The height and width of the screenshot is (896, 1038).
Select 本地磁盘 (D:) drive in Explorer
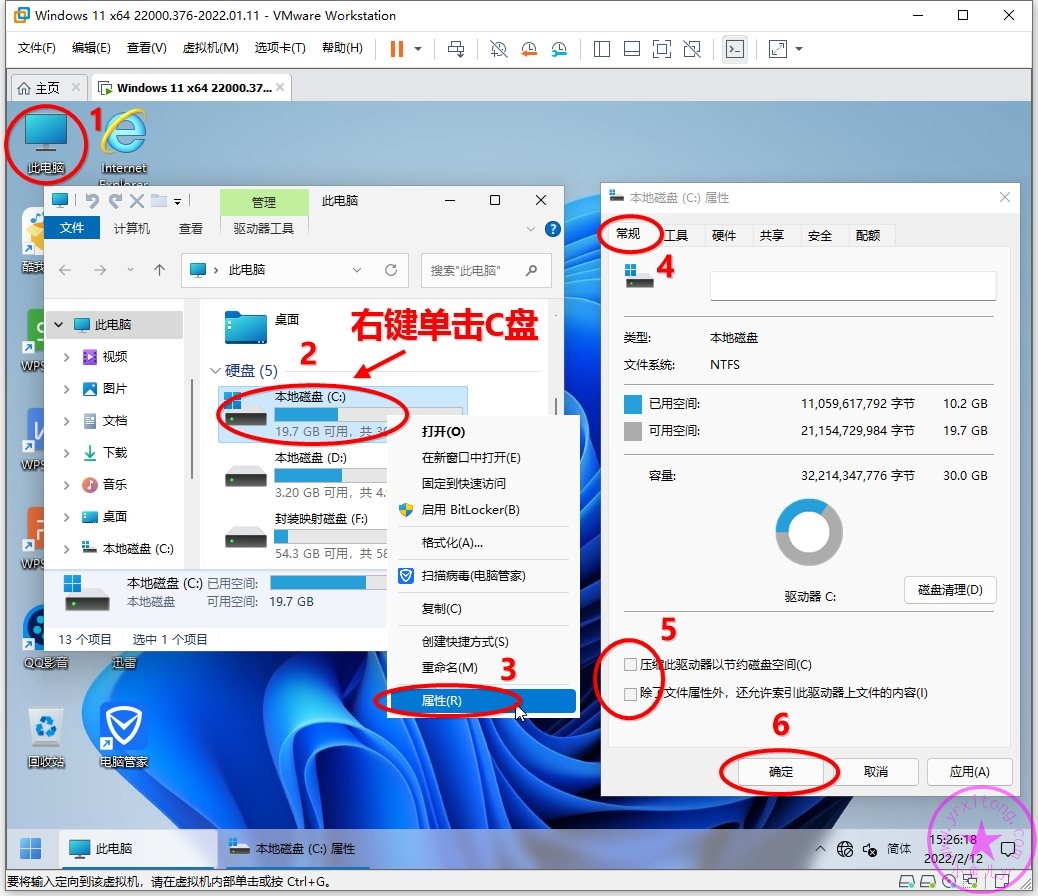(x=304, y=477)
